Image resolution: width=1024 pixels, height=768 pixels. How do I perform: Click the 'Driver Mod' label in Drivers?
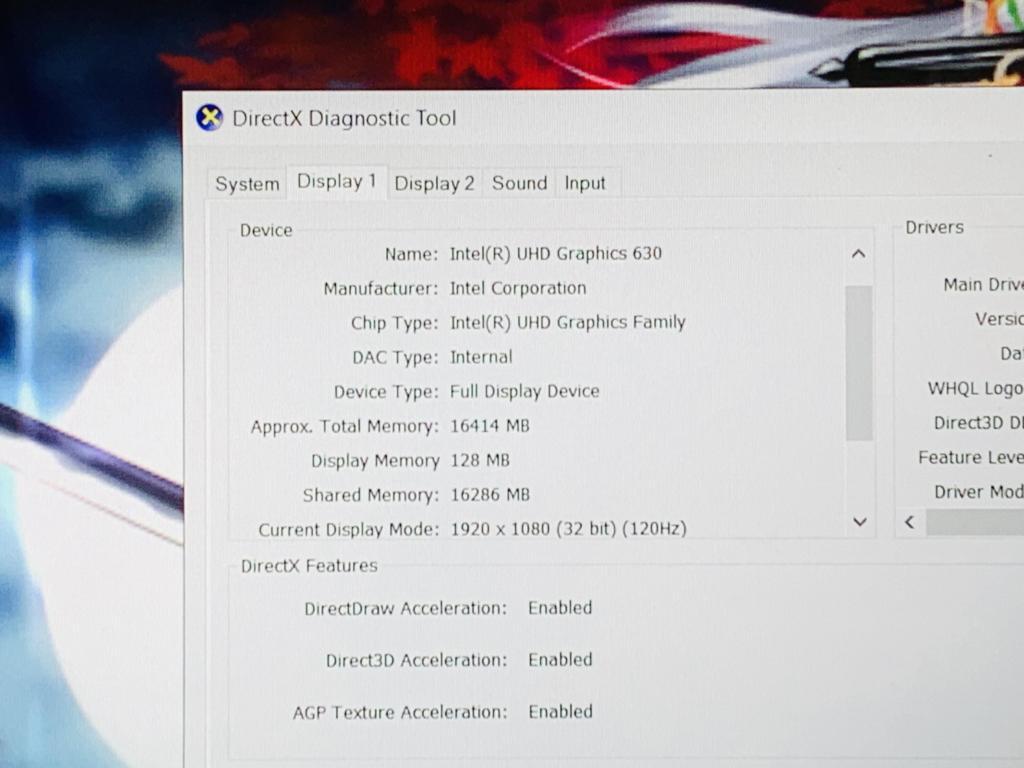click(x=979, y=492)
